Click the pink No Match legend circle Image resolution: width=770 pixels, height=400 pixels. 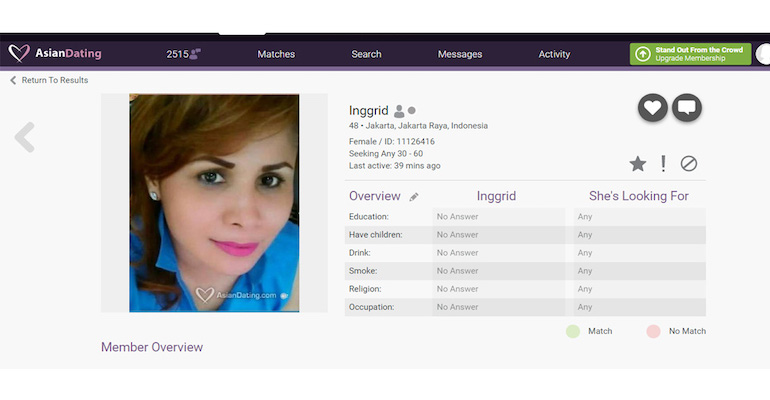click(x=653, y=331)
